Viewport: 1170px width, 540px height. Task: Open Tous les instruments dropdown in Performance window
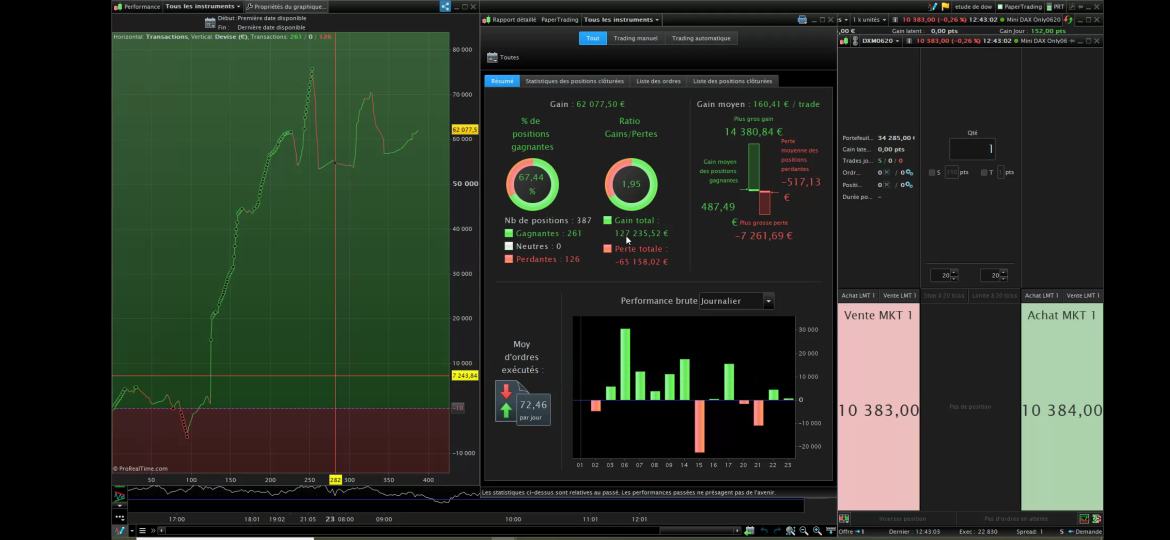[202, 6]
